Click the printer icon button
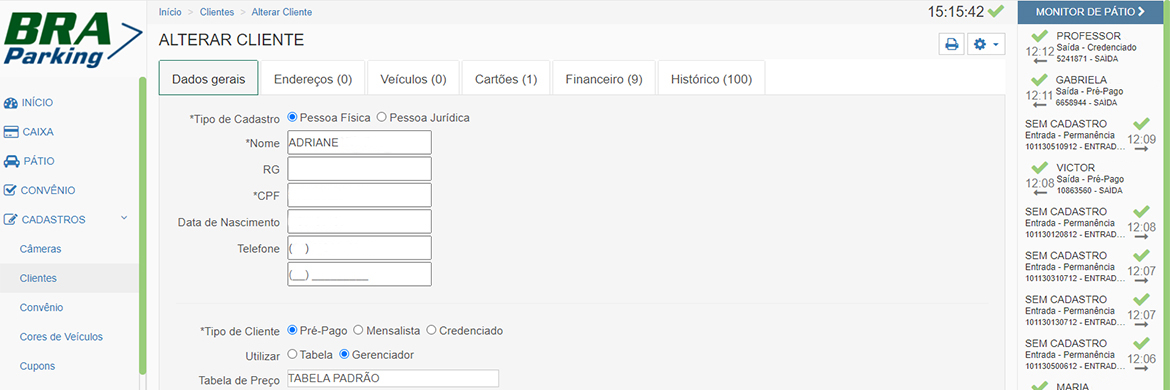This screenshot has width=1170, height=390. [x=951, y=45]
